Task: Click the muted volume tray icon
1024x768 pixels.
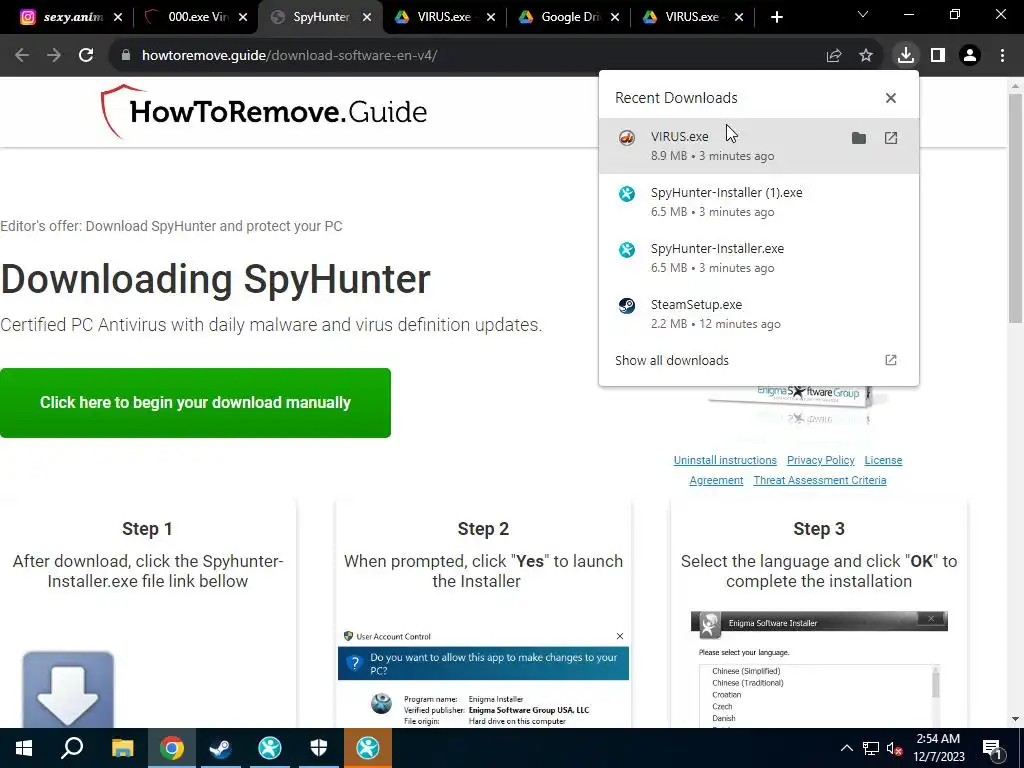Action: [x=895, y=748]
